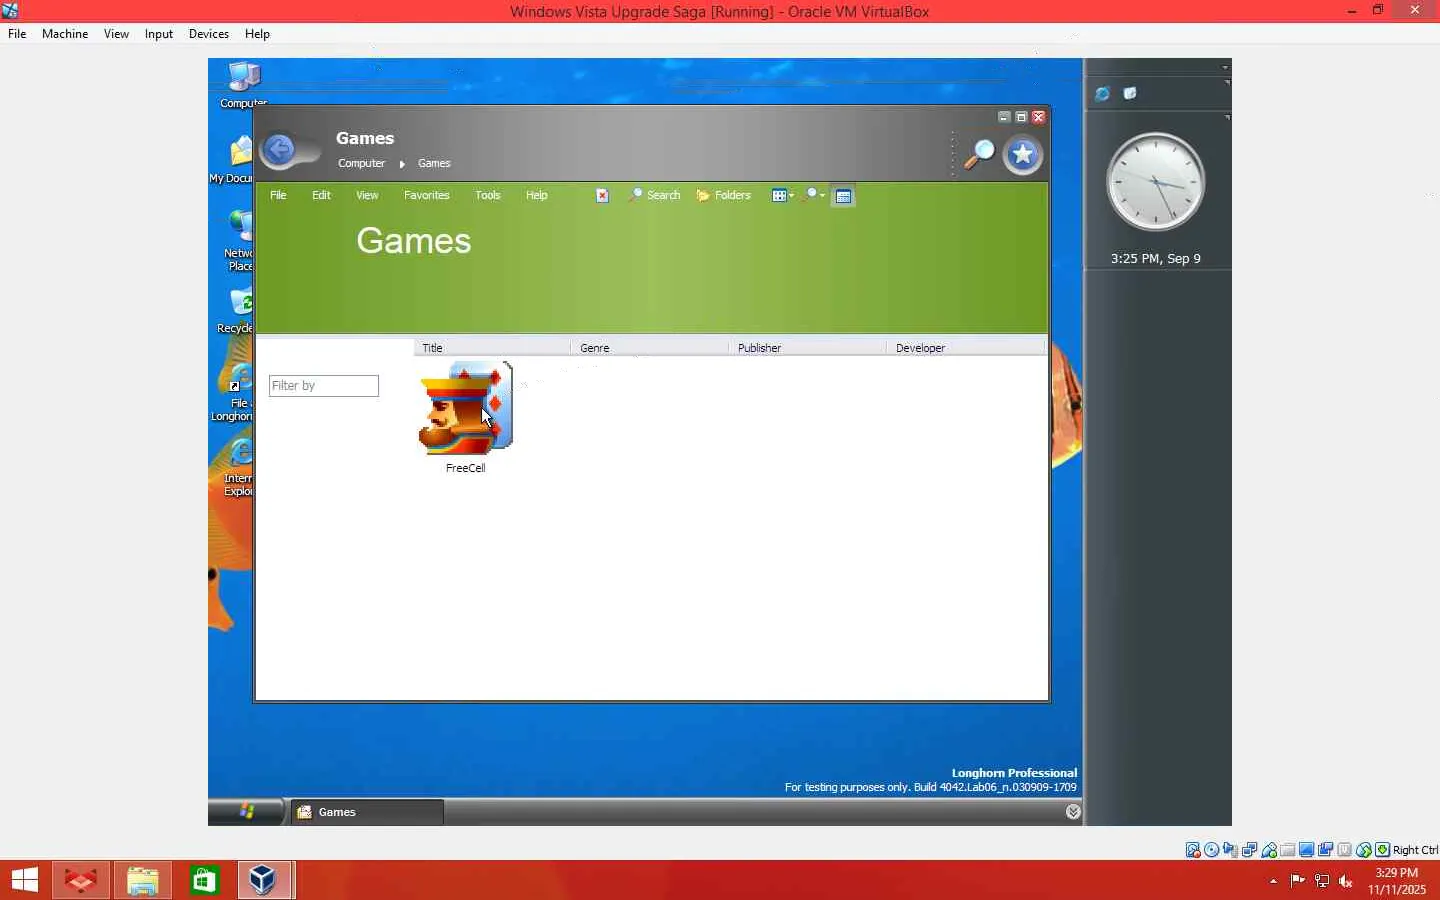Open VirtualBox File menu
1440x900 pixels.
pos(17,34)
